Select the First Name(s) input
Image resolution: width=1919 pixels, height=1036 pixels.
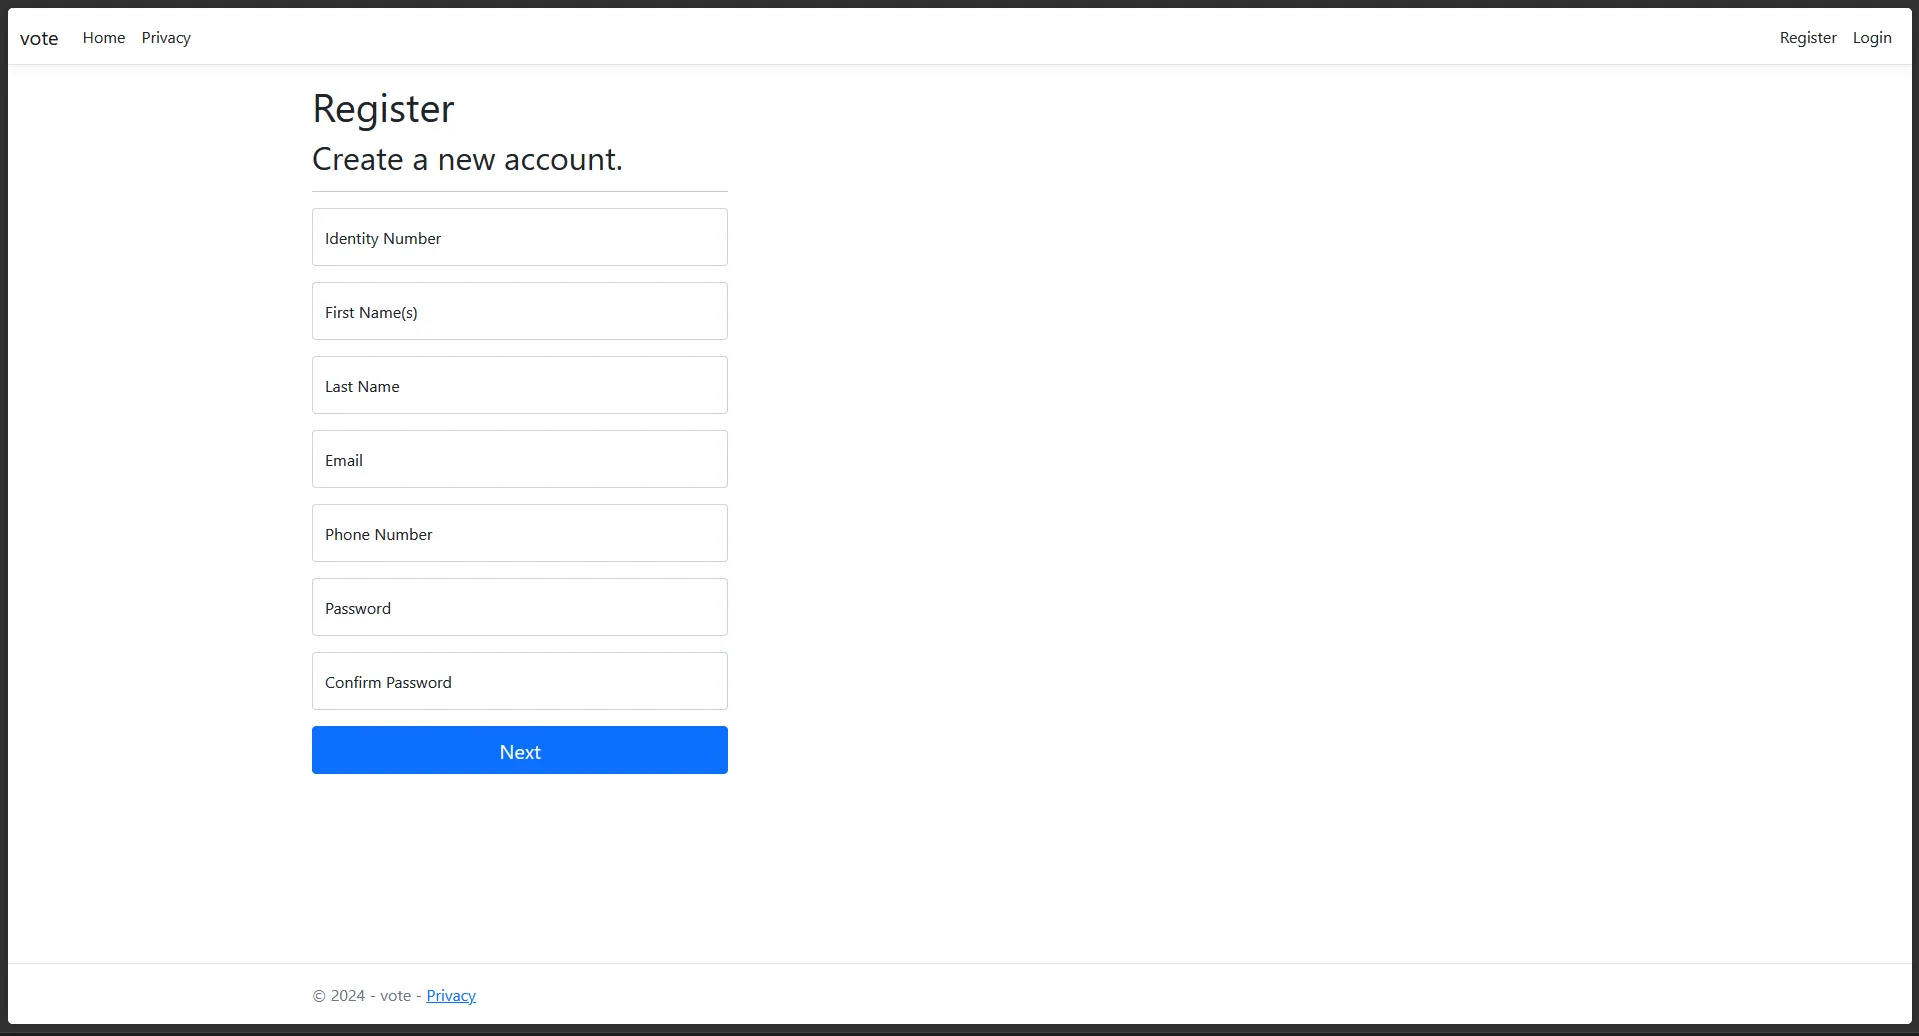tap(520, 311)
